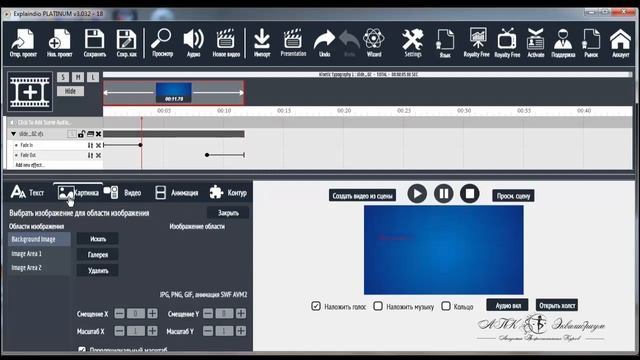Switch to the Видео tab
This screenshot has width=640, height=360.
[x=122, y=192]
